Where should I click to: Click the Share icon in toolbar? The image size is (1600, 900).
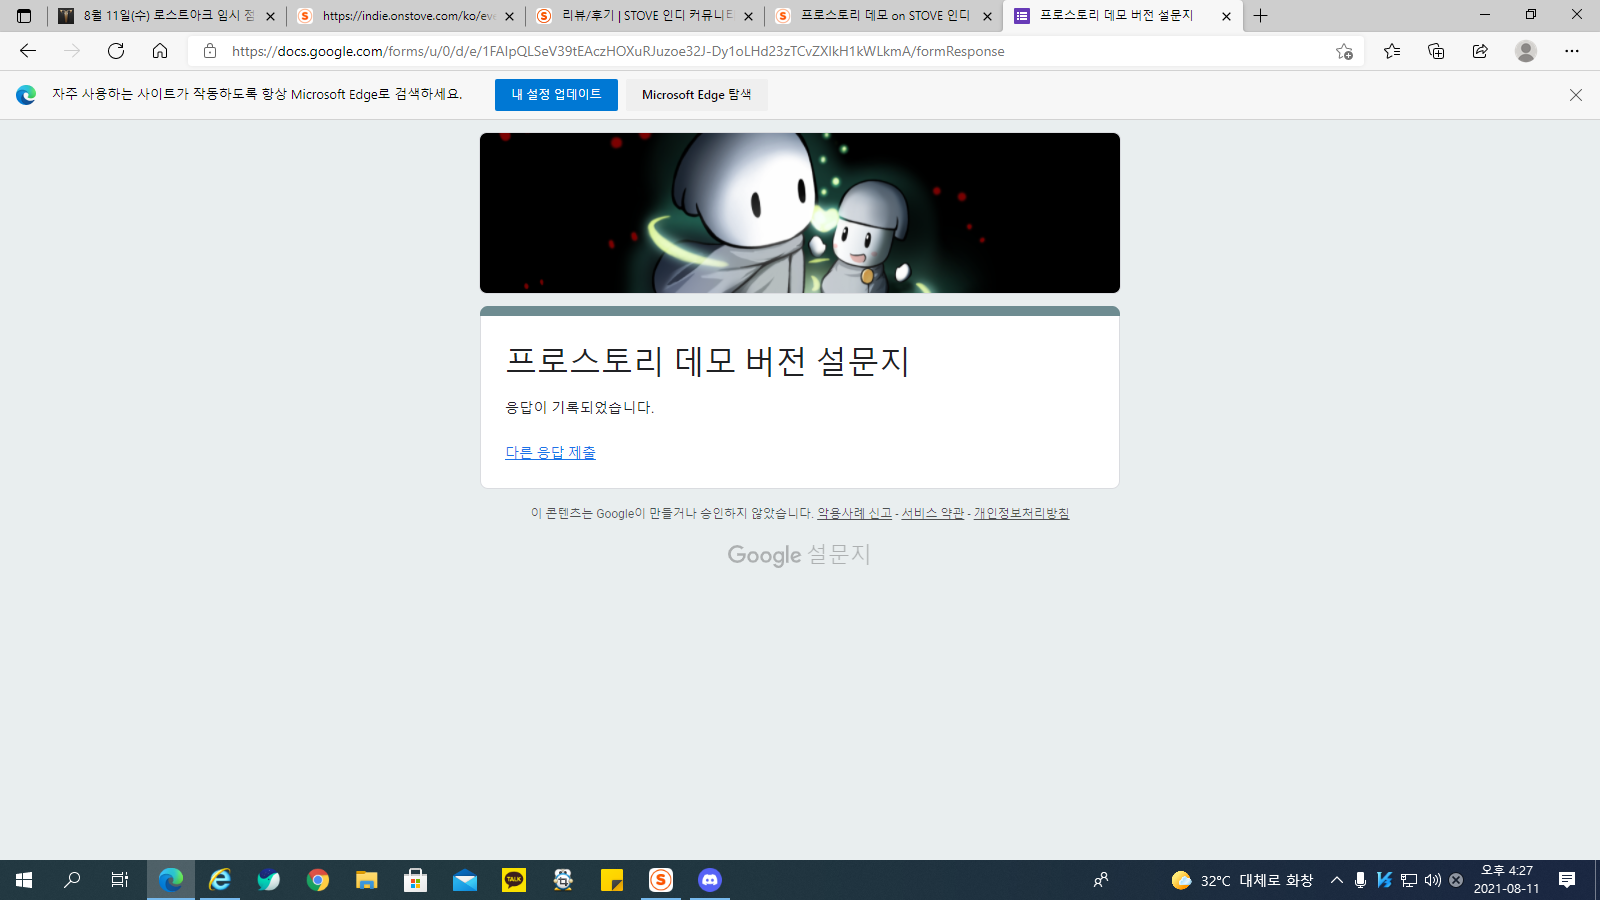(1480, 51)
